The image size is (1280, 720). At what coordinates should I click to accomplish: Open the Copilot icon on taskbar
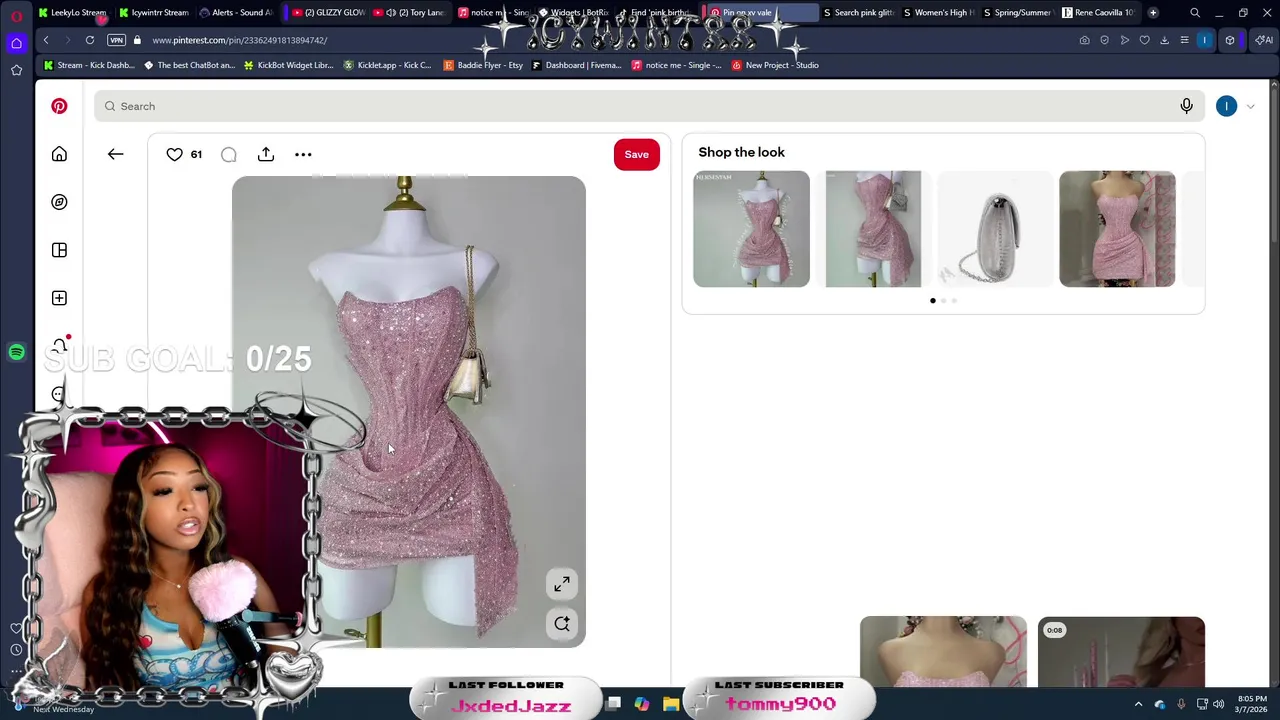[642, 704]
